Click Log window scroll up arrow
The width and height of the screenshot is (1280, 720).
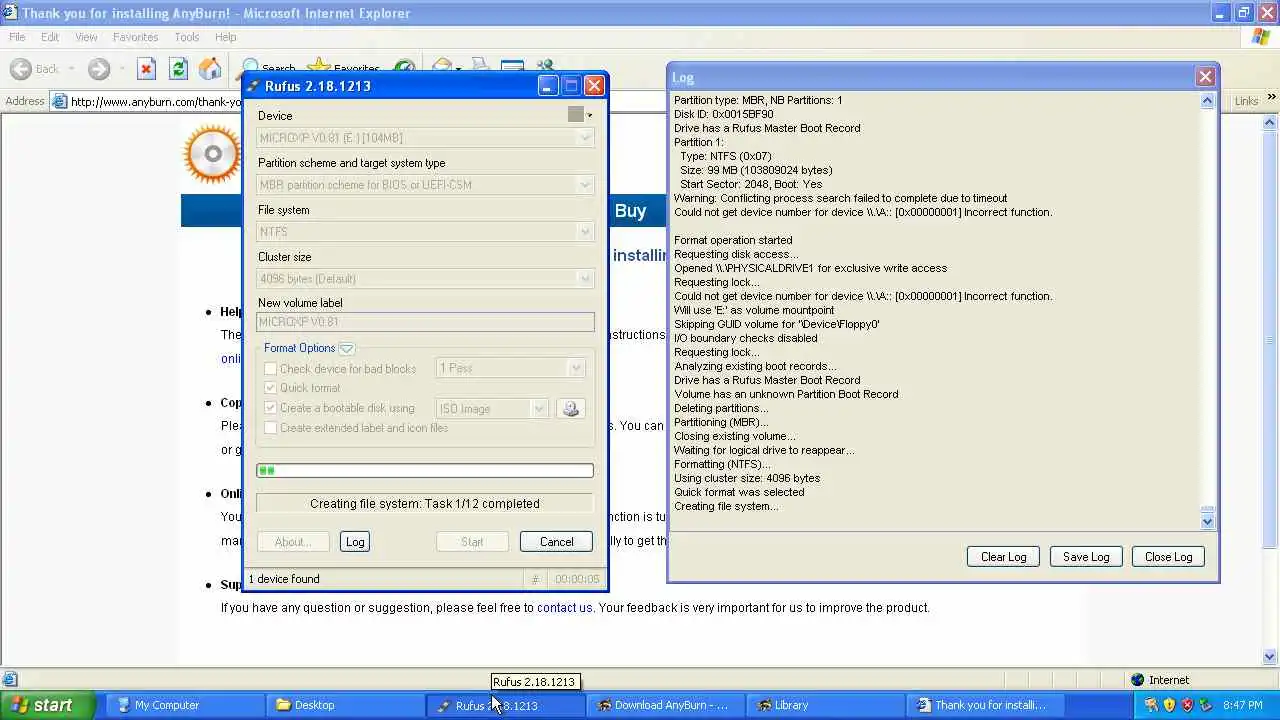(x=1207, y=101)
